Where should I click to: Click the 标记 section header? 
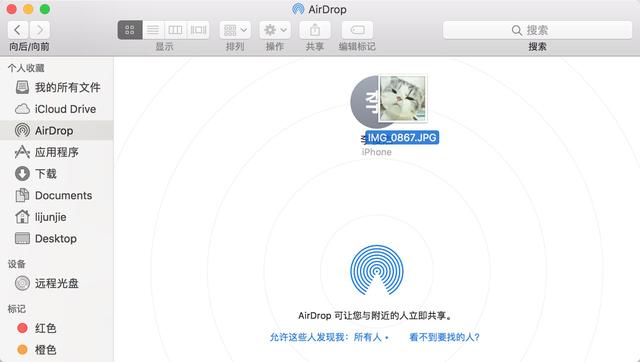pos(17,309)
